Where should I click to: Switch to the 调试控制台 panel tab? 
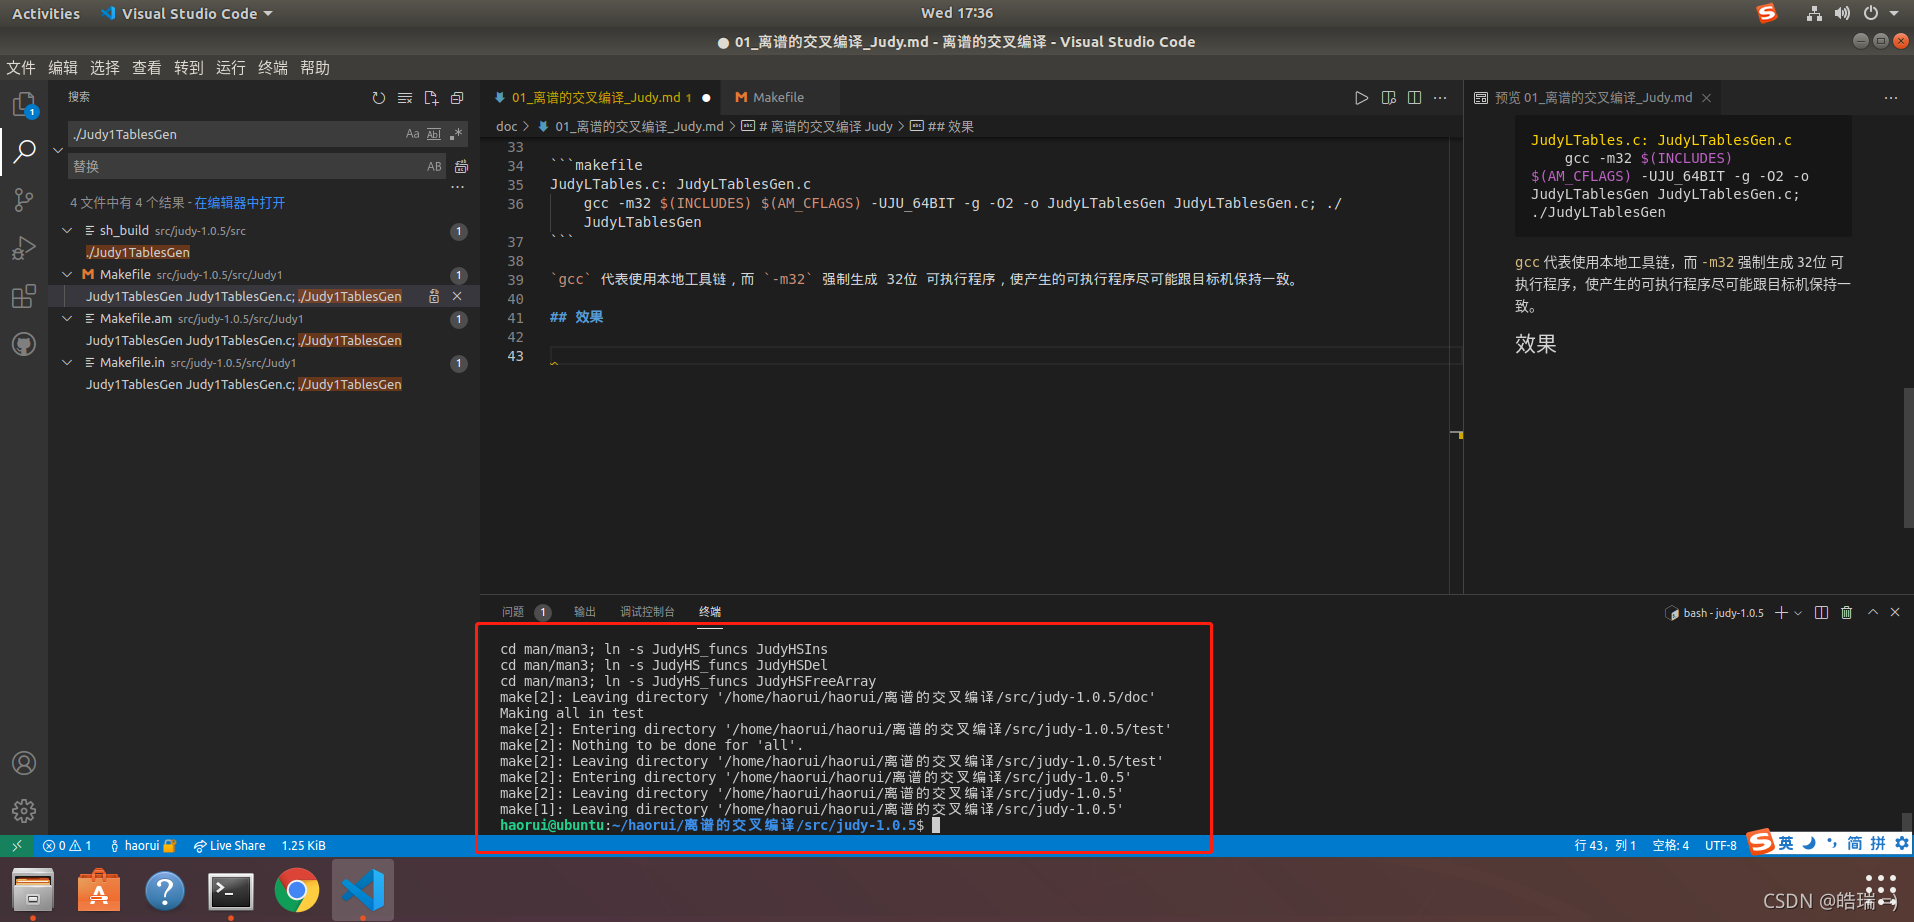pos(647,612)
